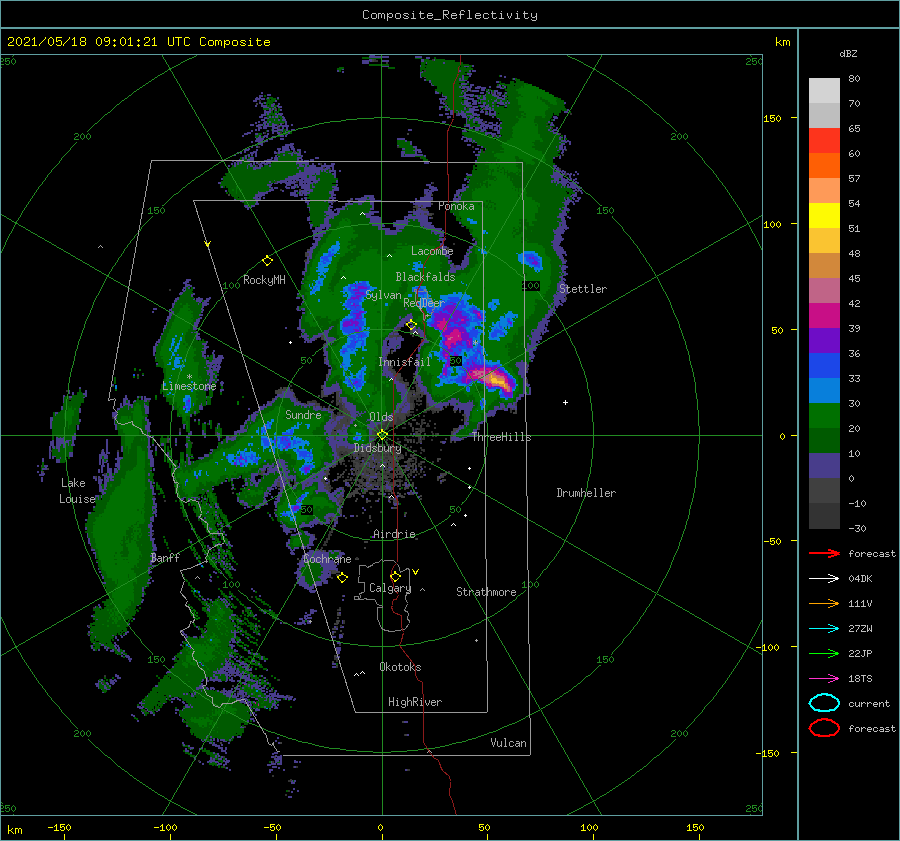Click the Vulcan label

click(509, 743)
